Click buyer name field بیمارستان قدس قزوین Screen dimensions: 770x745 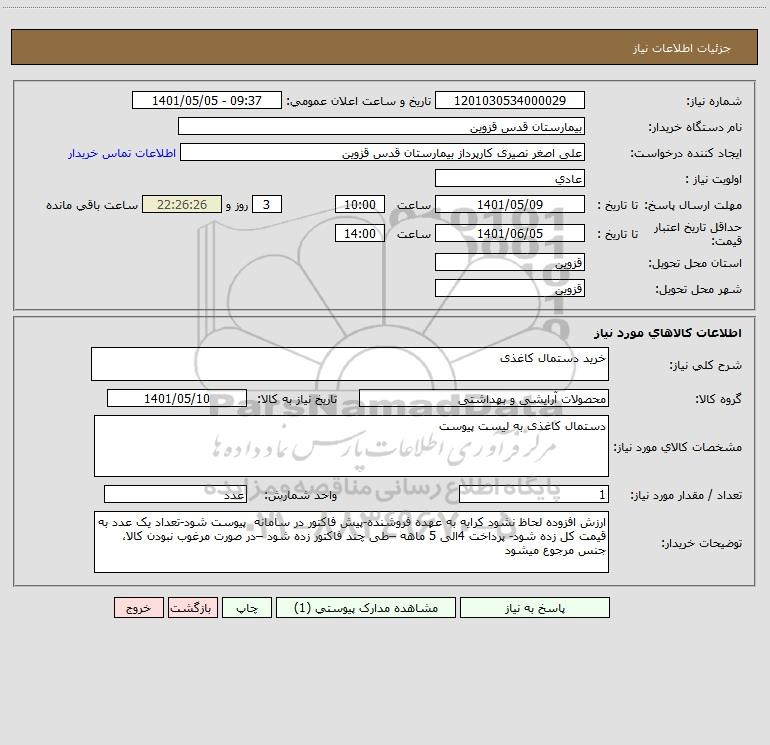point(381,127)
